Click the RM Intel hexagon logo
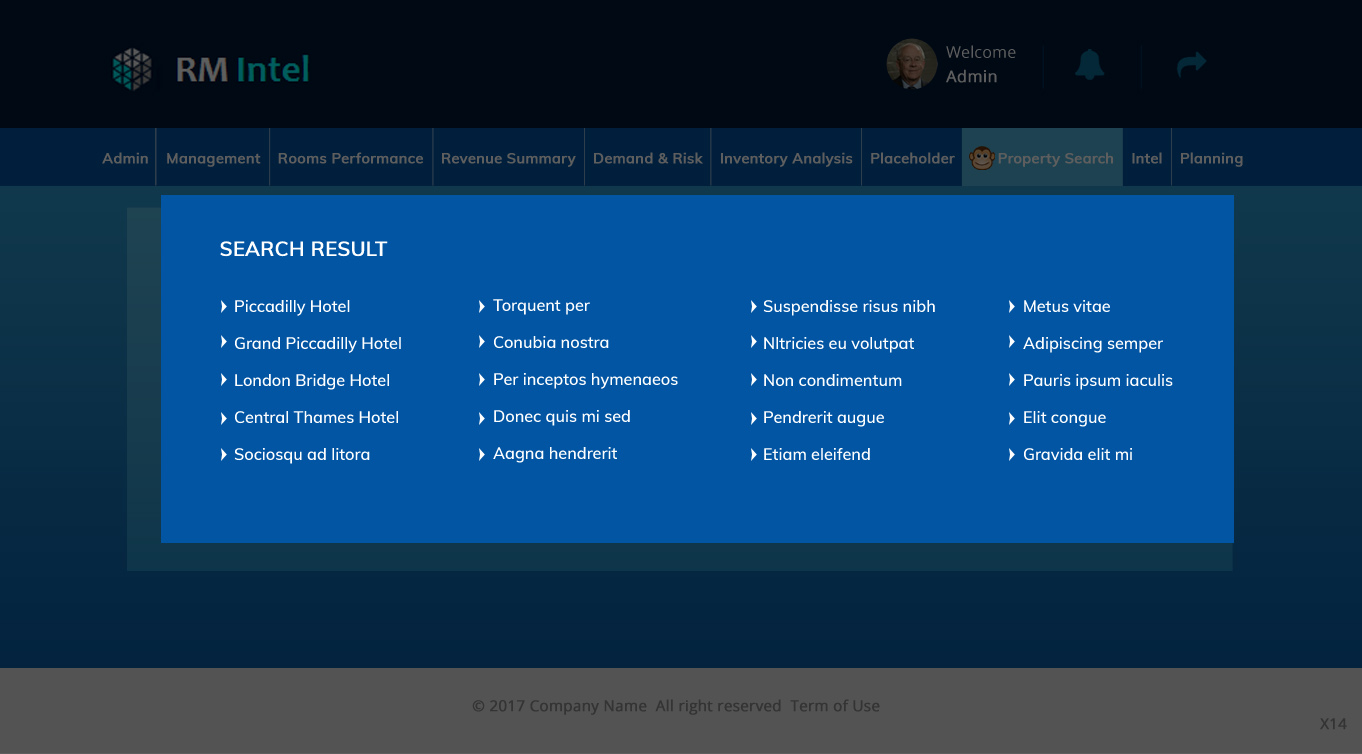The height and width of the screenshot is (754, 1362). coord(132,68)
